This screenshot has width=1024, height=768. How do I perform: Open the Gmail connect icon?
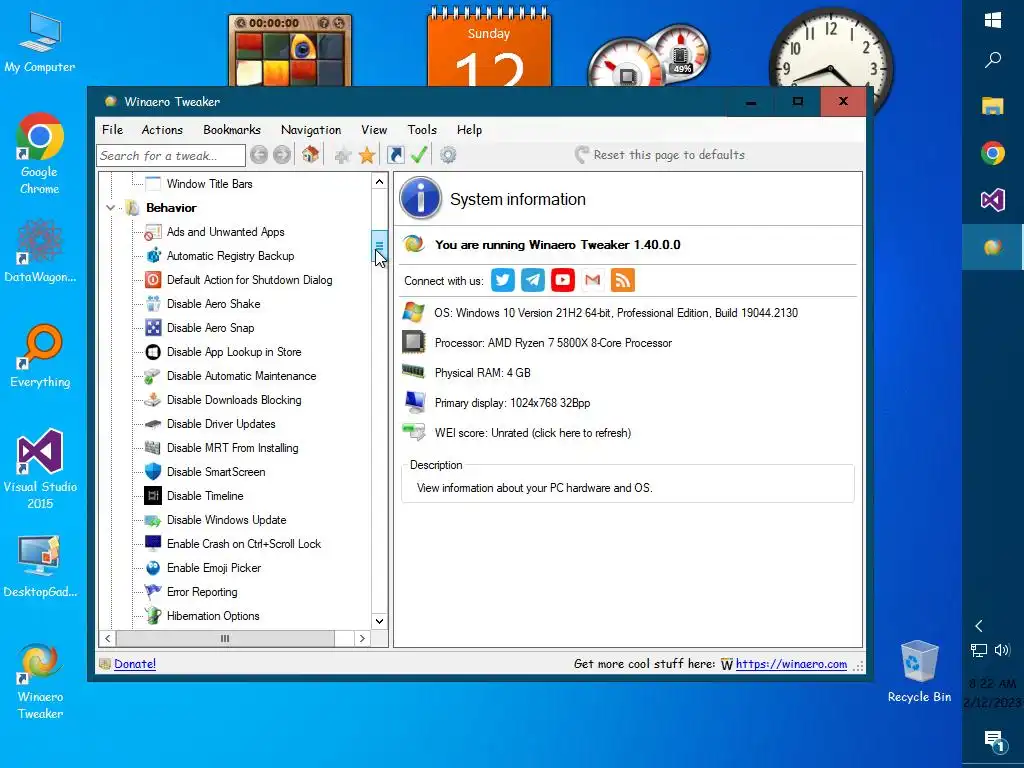click(x=592, y=280)
